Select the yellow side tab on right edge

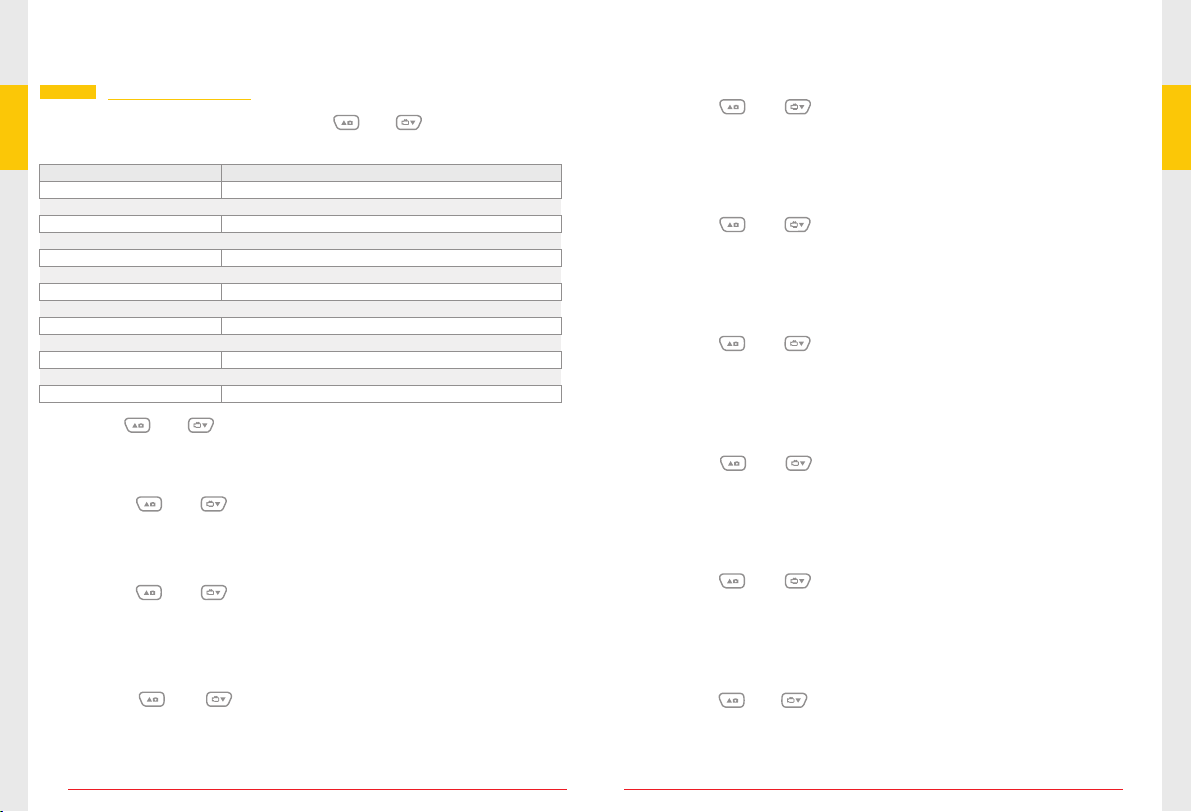1177,128
